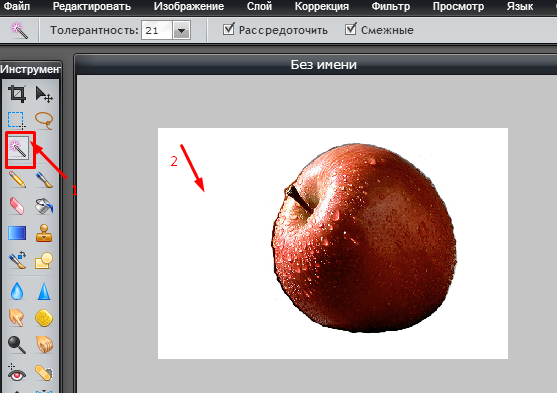Open the Толерантность dropdown arrow
The width and height of the screenshot is (557, 393).
182,30
